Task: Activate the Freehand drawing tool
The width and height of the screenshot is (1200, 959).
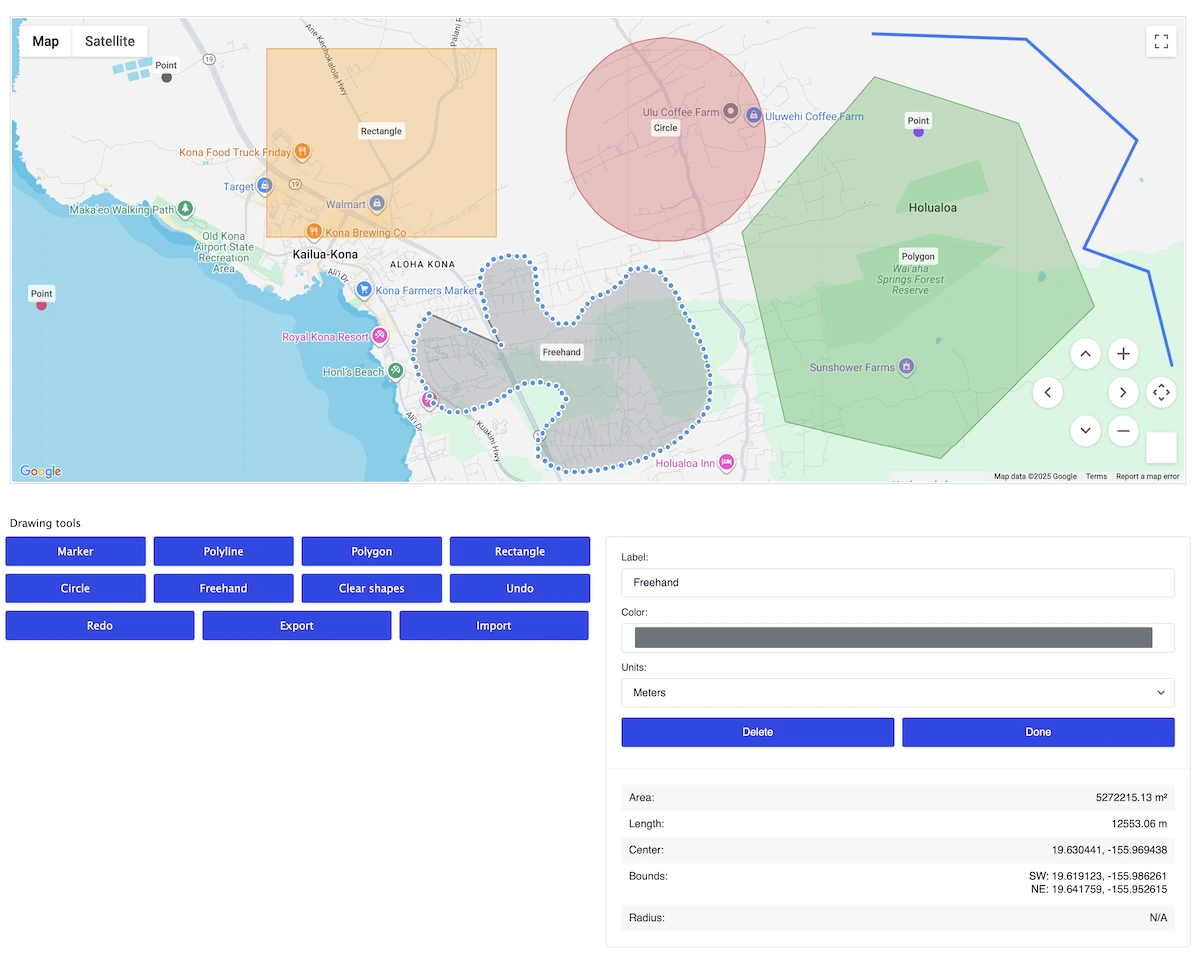Action: tap(223, 588)
